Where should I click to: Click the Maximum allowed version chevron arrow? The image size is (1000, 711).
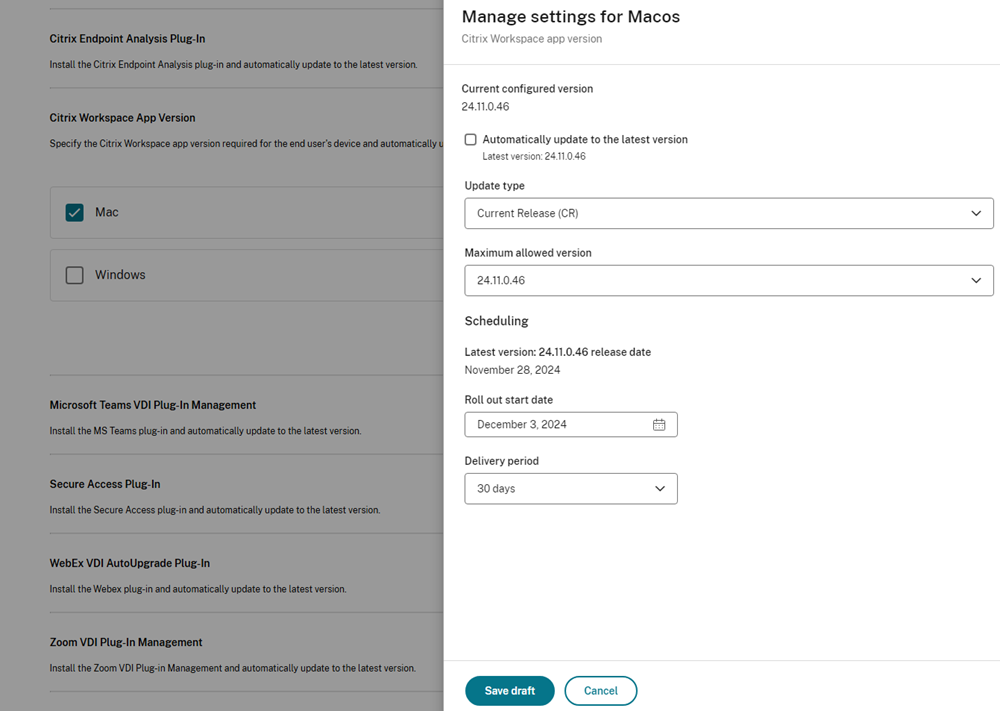976,281
